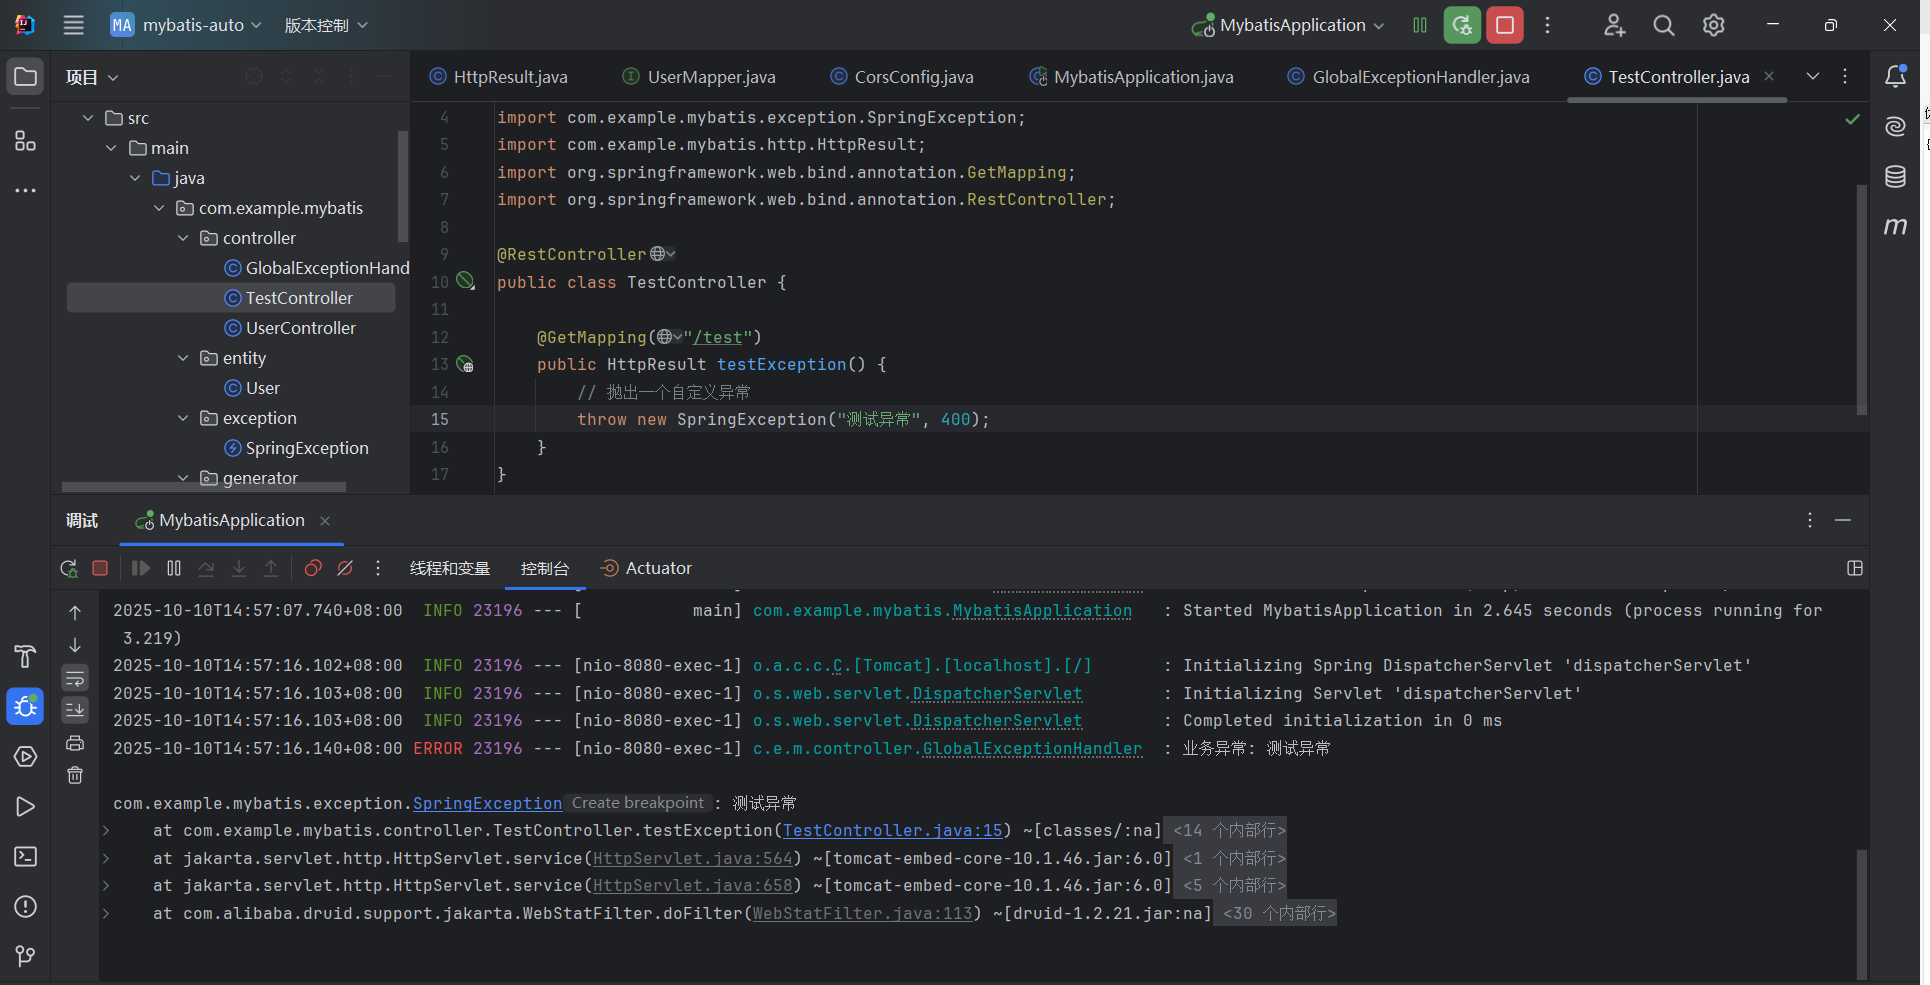The width and height of the screenshot is (1930, 985).
Task: Open the Git version control tool window
Action: coord(25,957)
